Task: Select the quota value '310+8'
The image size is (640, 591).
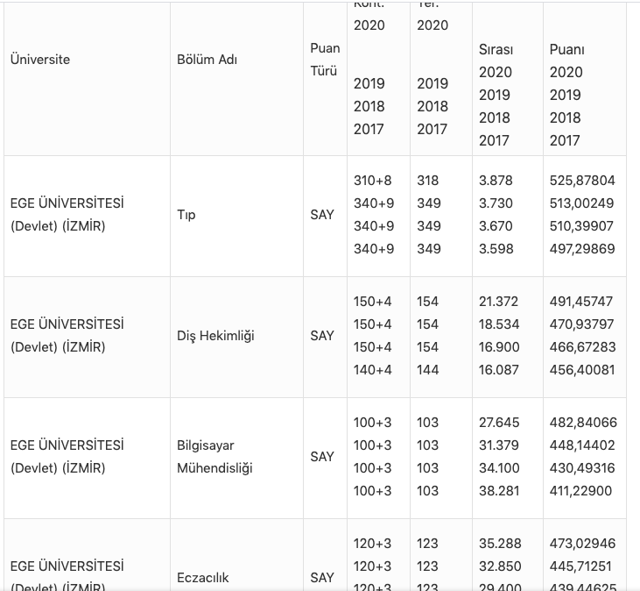Action: 373,180
